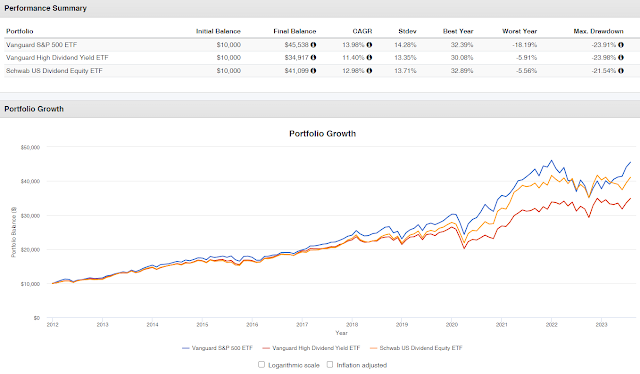
Task: Select the Vanguard High Dividend Yield ETF row name
Action: [x=57, y=58]
